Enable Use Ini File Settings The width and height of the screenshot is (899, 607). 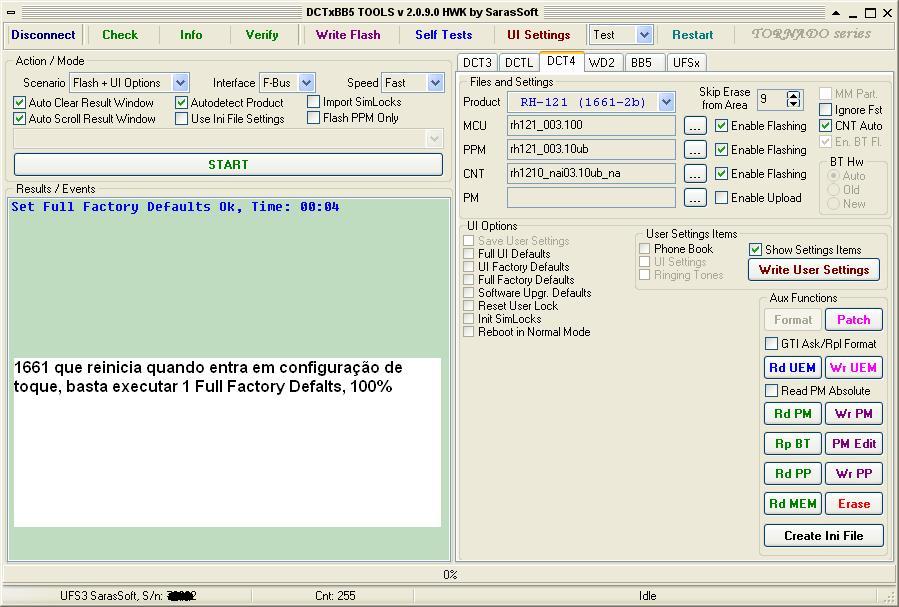tap(182, 119)
